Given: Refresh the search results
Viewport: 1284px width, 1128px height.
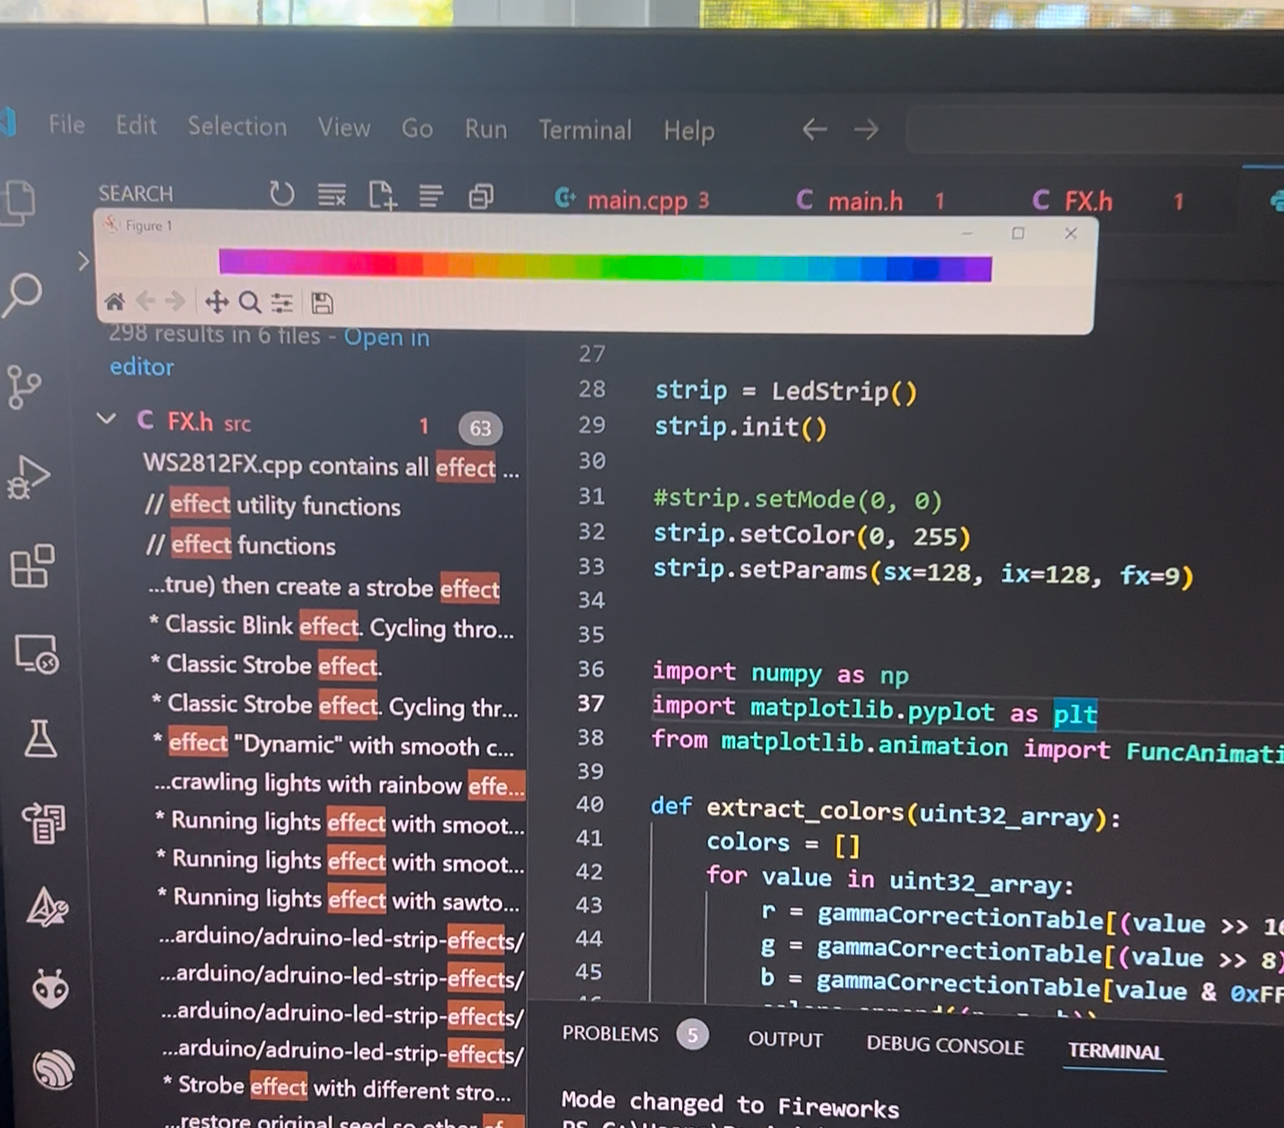Looking at the screenshot, I should [281, 194].
